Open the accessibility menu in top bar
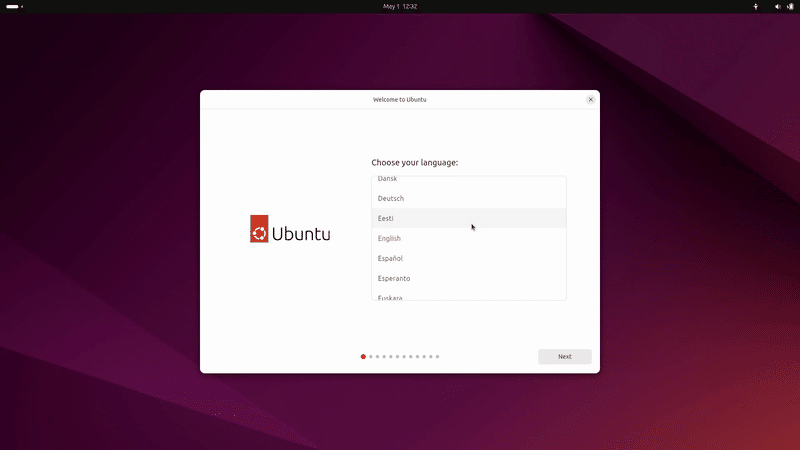The width and height of the screenshot is (800, 450). [756, 7]
